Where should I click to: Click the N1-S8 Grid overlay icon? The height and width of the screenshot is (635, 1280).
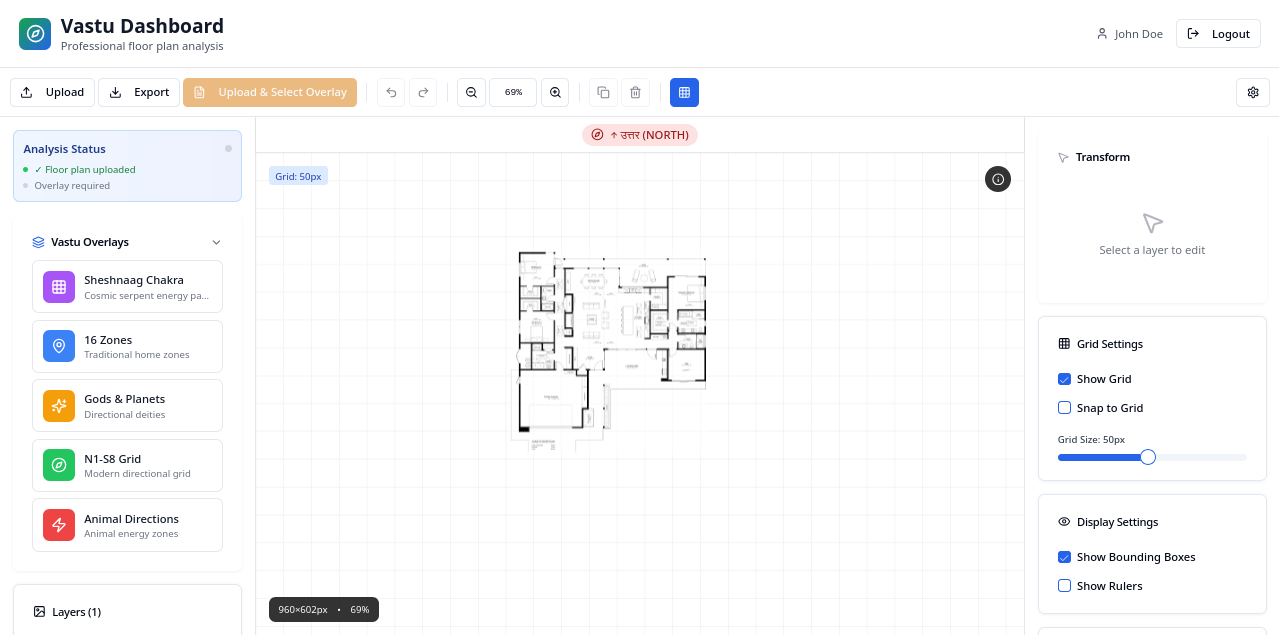click(58, 465)
